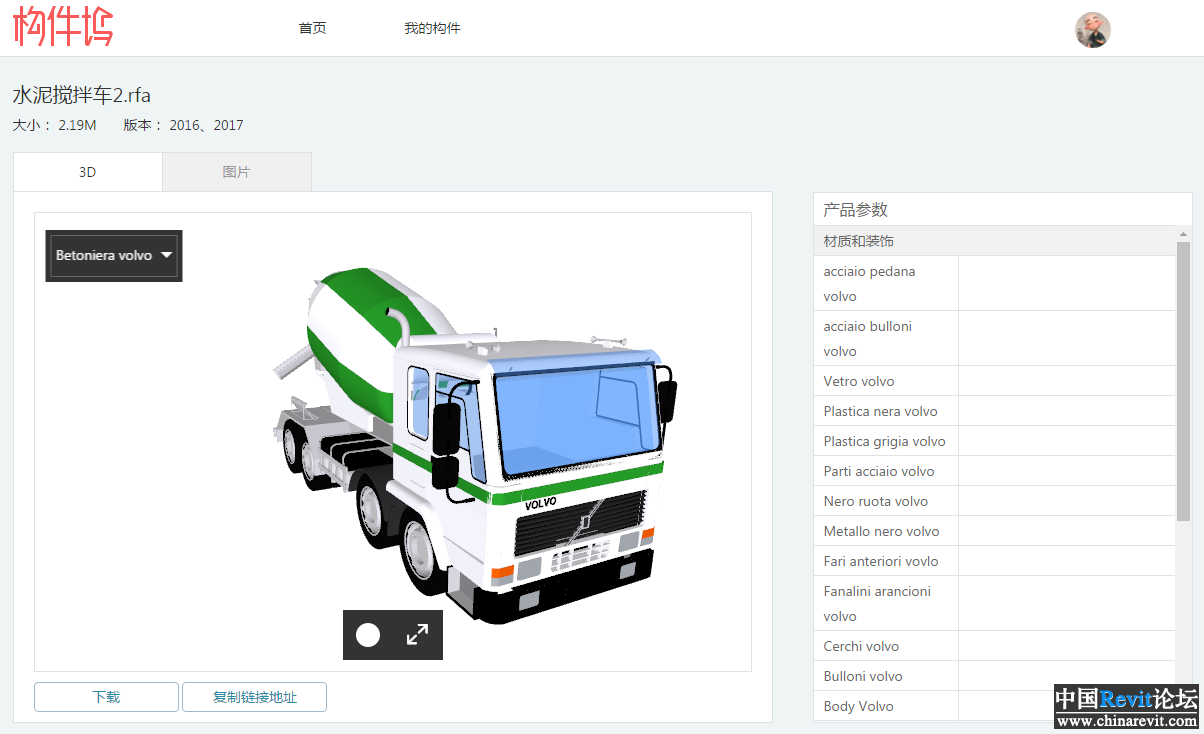Switch to the 图片 tab
Screen dimensions: 1204x734
[236, 172]
